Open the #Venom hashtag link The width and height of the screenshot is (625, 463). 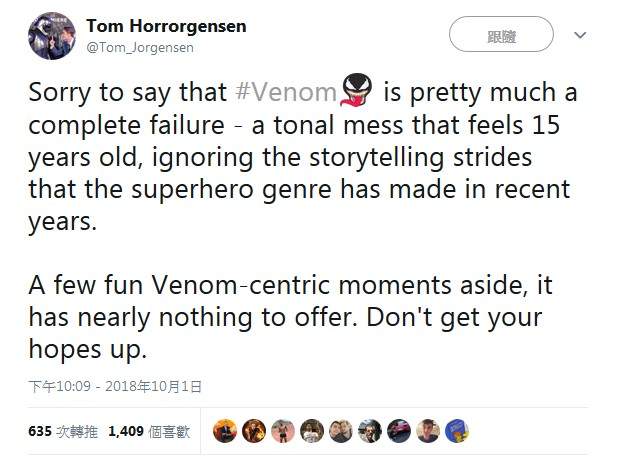pos(286,93)
